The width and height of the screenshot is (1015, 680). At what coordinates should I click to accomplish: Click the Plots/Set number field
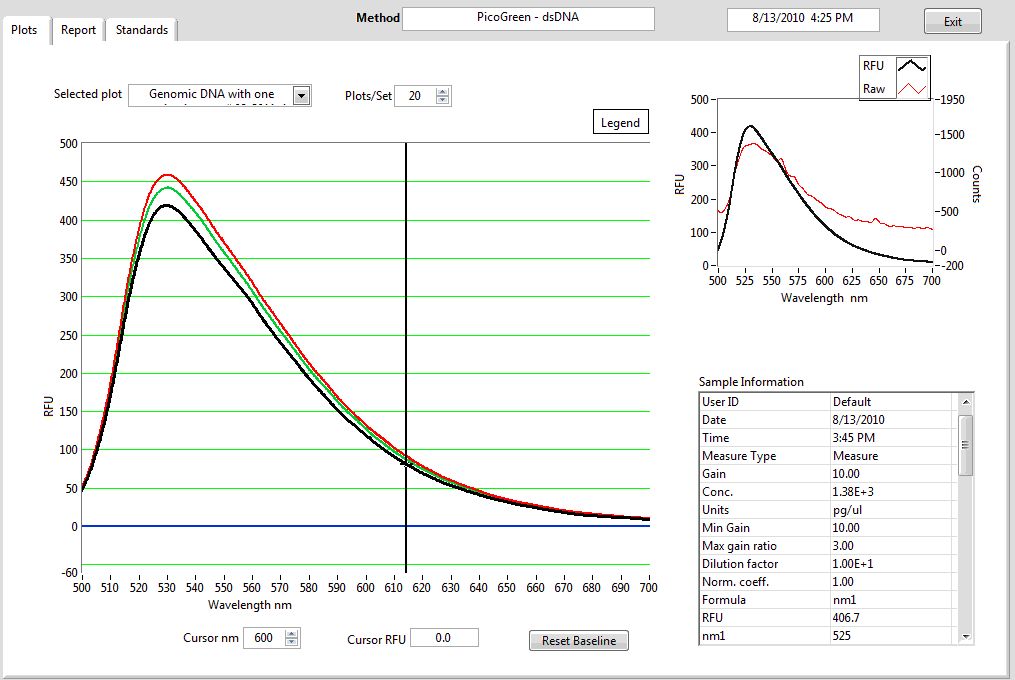pos(415,96)
